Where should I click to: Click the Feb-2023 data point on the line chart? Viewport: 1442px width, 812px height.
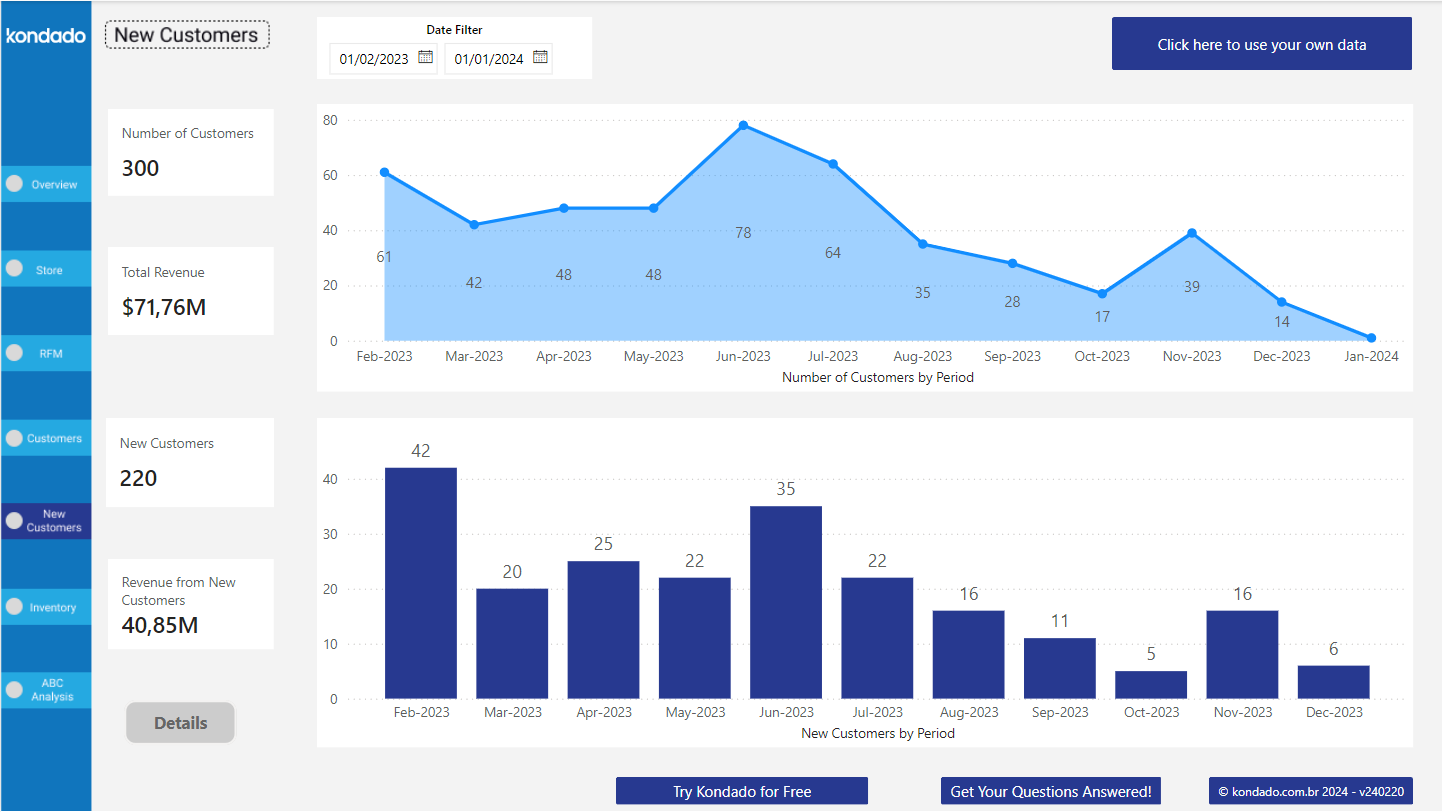pyautogui.click(x=383, y=172)
